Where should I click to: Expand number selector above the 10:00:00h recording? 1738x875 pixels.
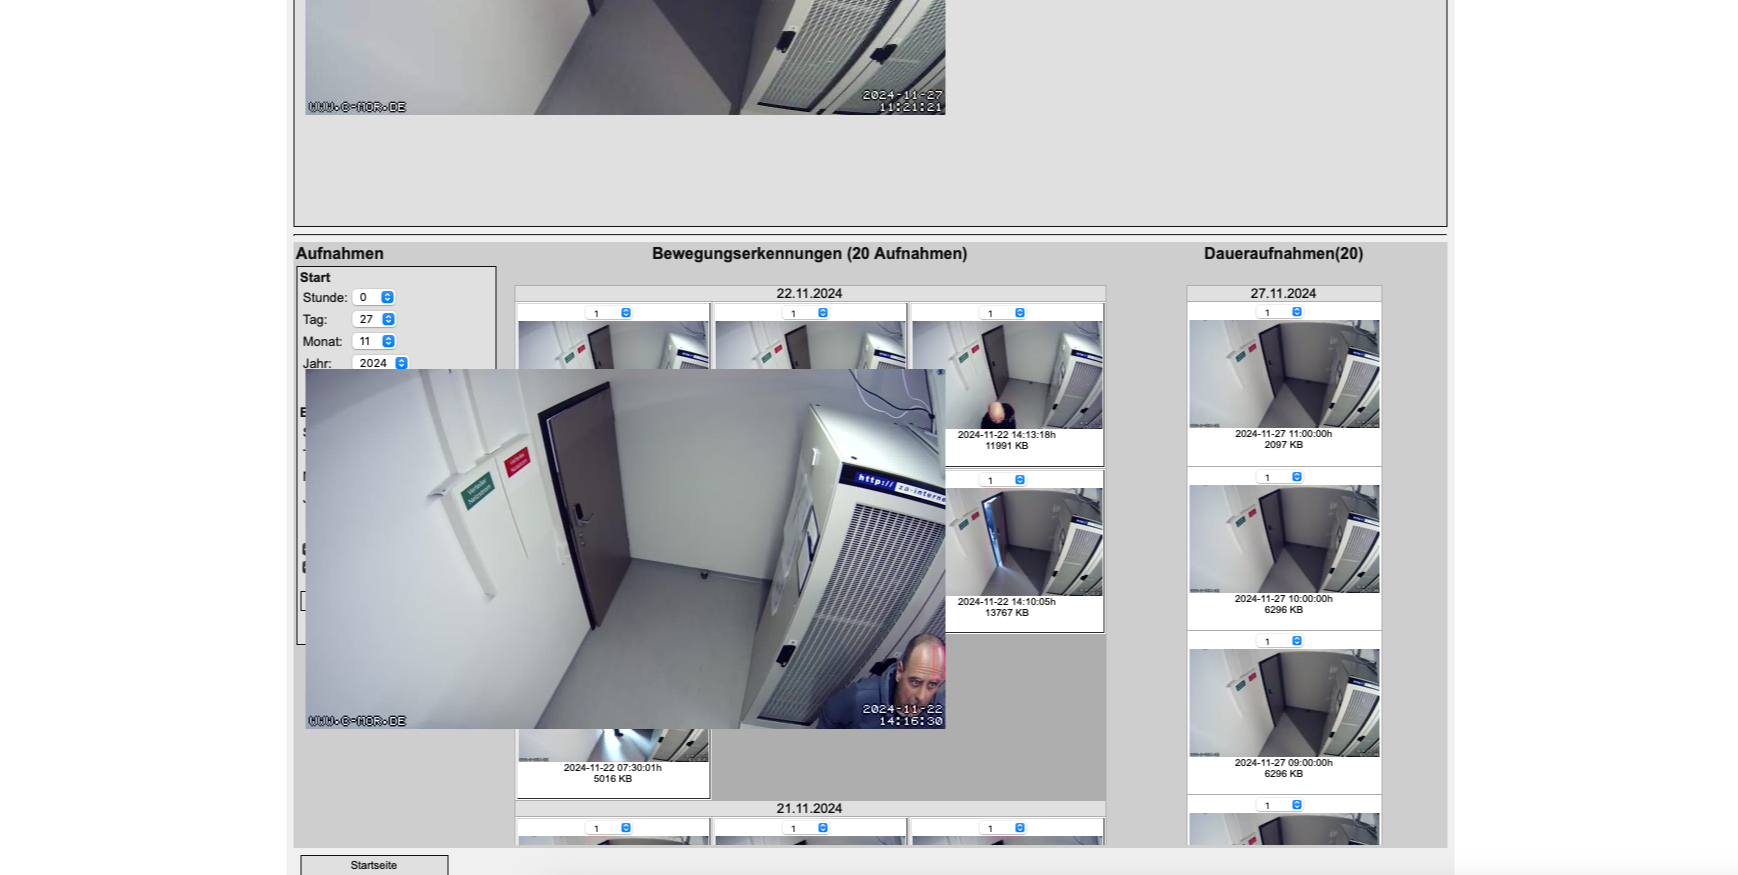[1282, 477]
